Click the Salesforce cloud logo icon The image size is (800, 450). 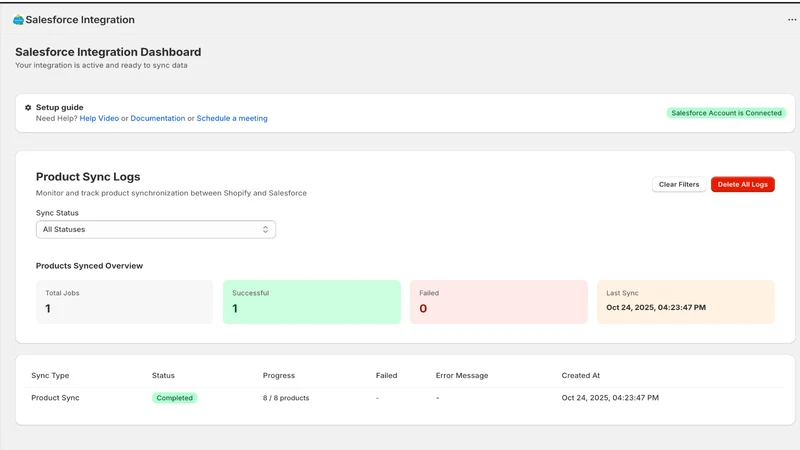(18, 20)
